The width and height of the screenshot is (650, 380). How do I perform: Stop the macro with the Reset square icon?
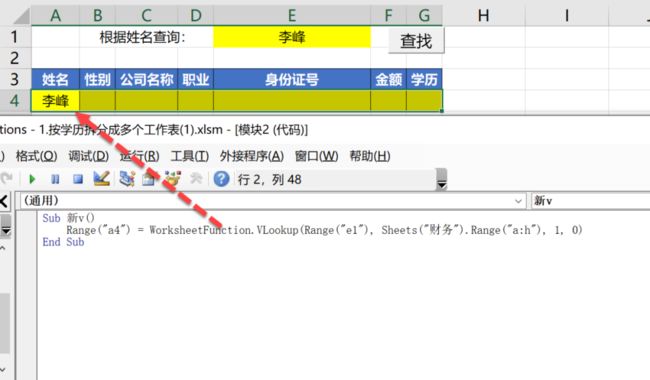pyautogui.click(x=78, y=179)
